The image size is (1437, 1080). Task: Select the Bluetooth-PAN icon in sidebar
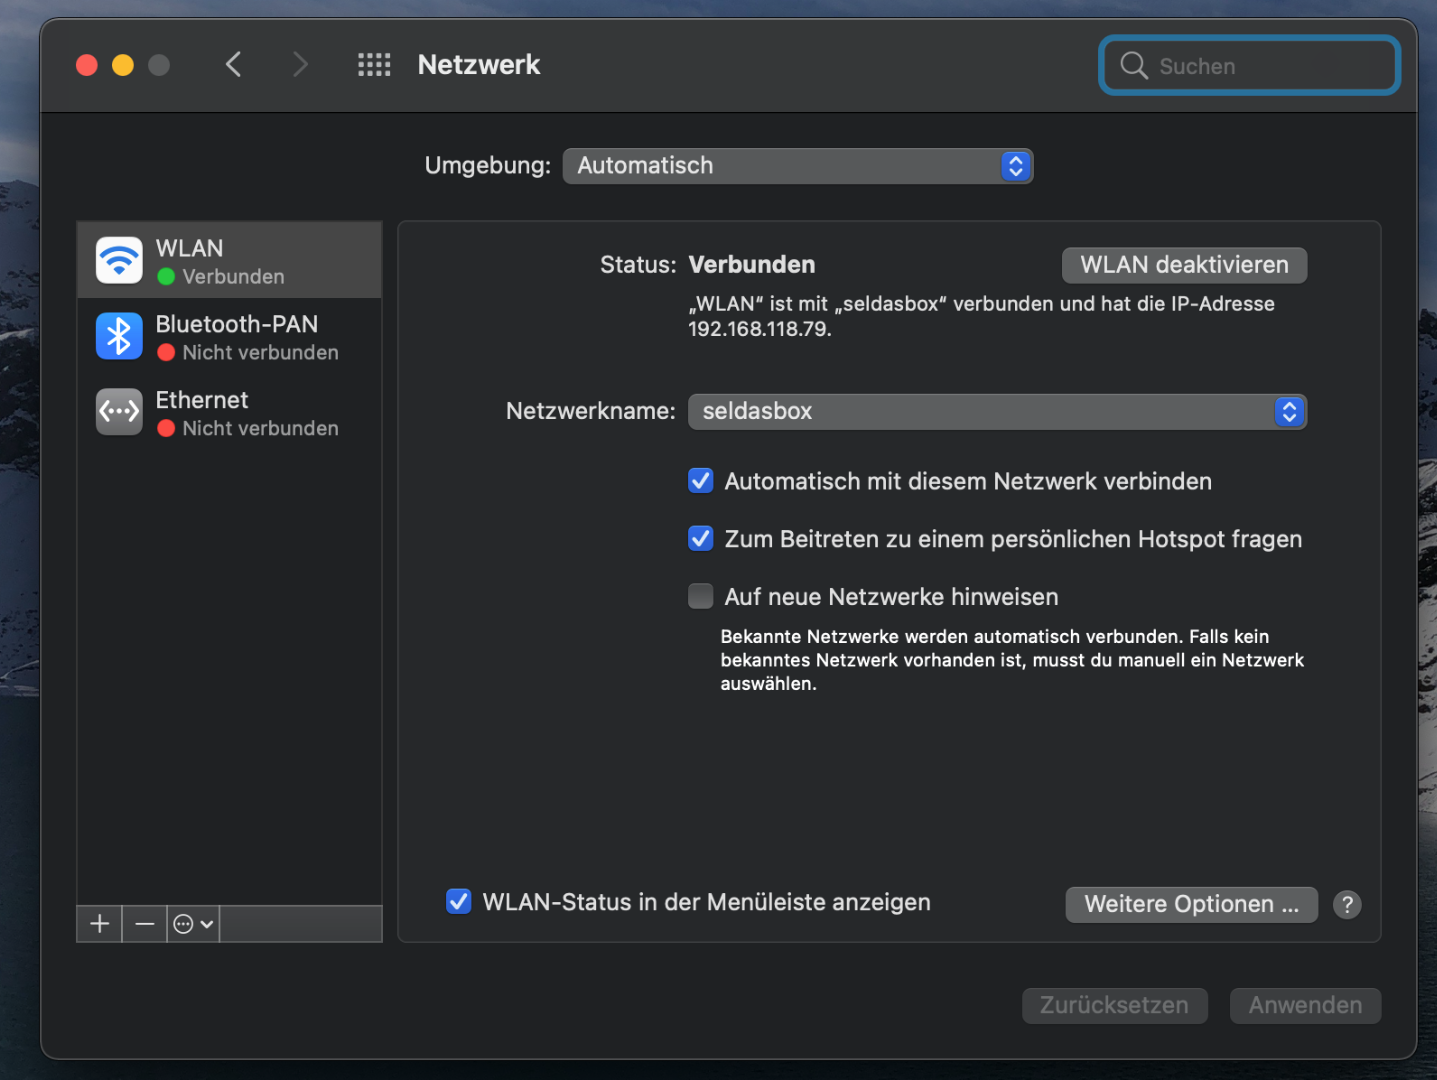pyautogui.click(x=119, y=336)
